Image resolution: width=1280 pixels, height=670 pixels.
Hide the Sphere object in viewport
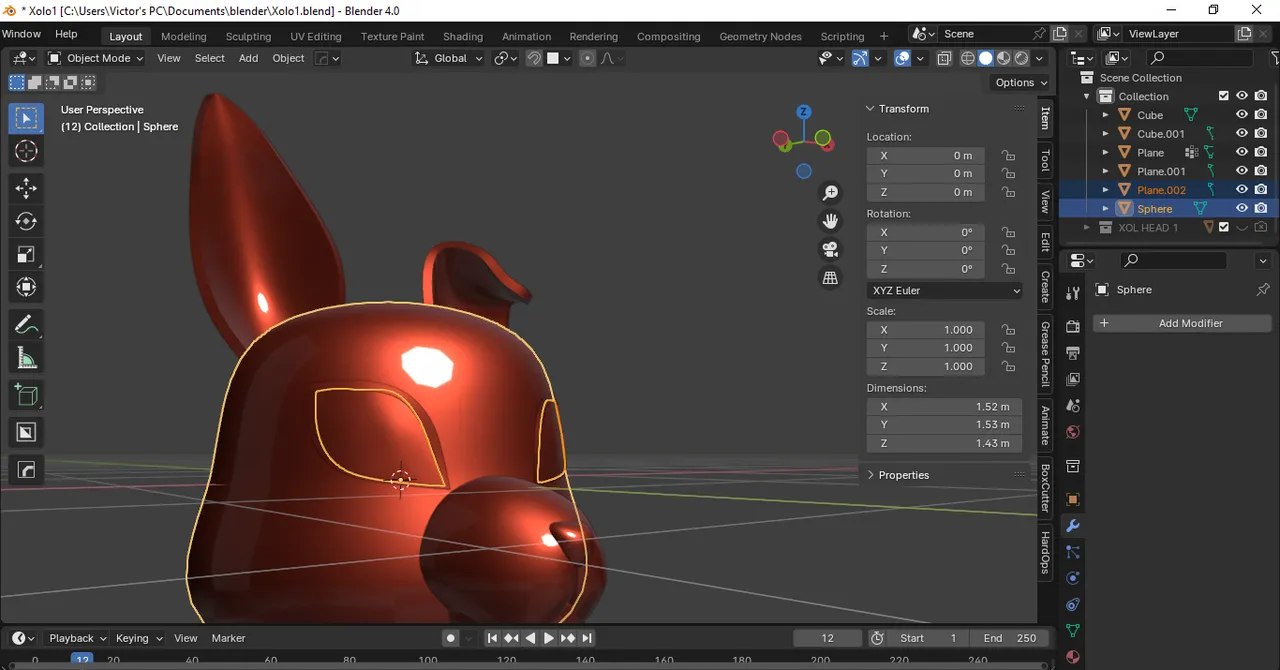[1242, 209]
